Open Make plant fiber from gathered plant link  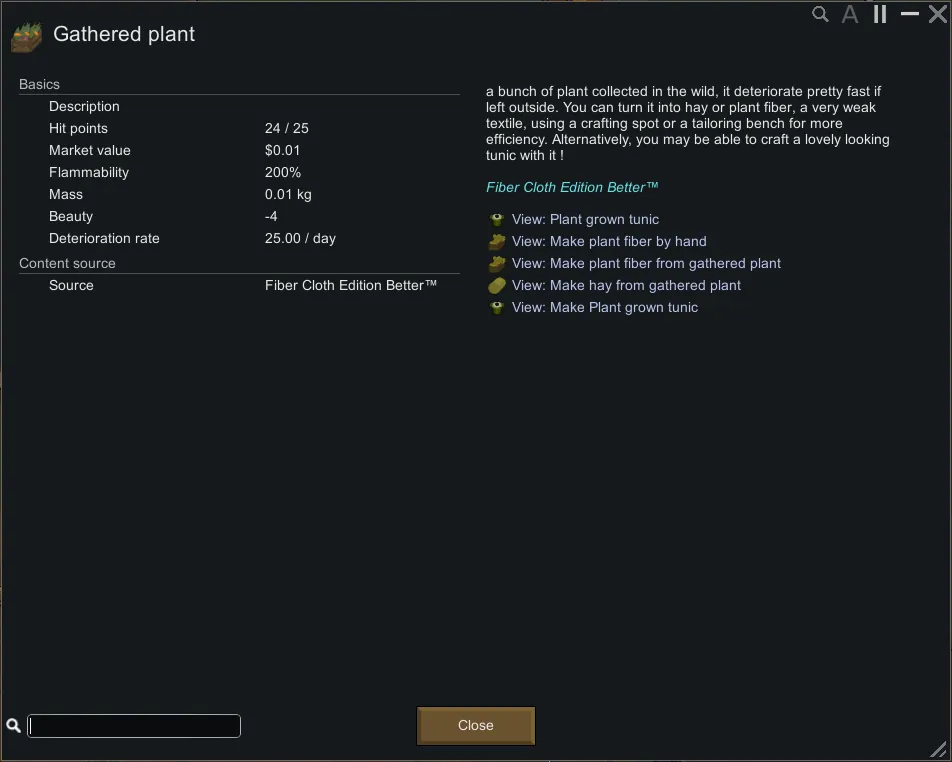(x=646, y=264)
